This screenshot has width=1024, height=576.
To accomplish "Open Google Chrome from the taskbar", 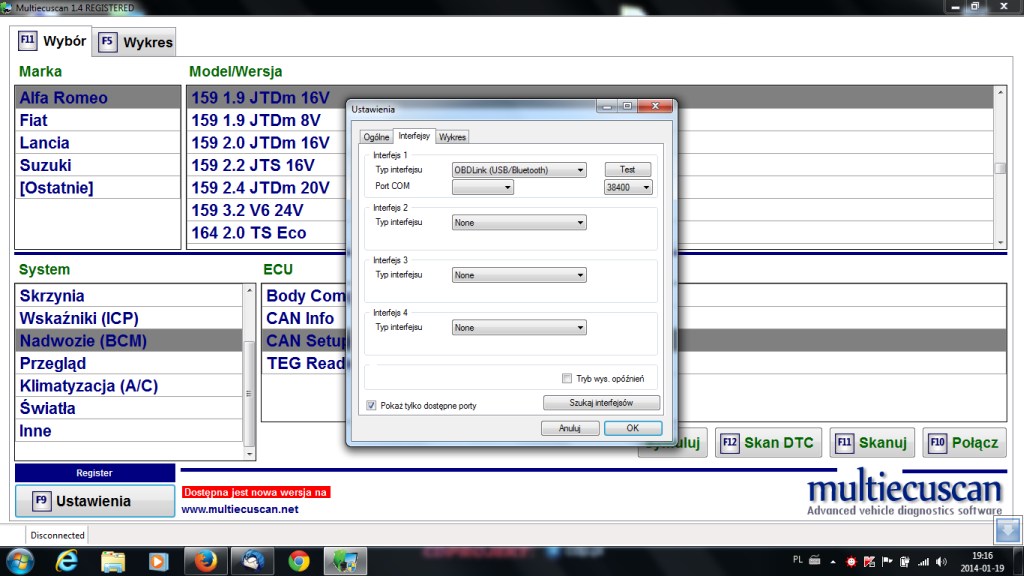I will [x=298, y=561].
